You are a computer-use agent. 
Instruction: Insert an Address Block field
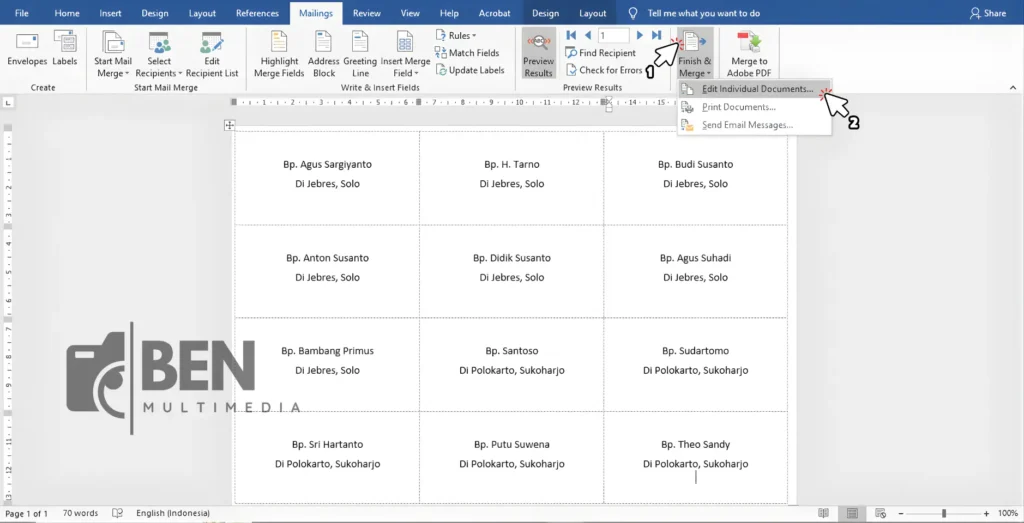coord(324,54)
